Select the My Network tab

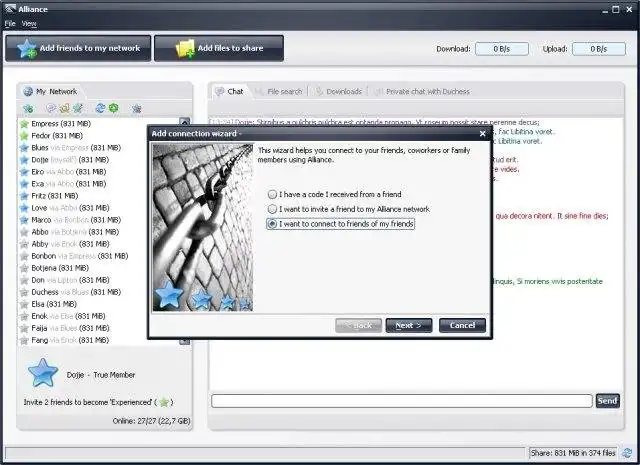point(51,91)
